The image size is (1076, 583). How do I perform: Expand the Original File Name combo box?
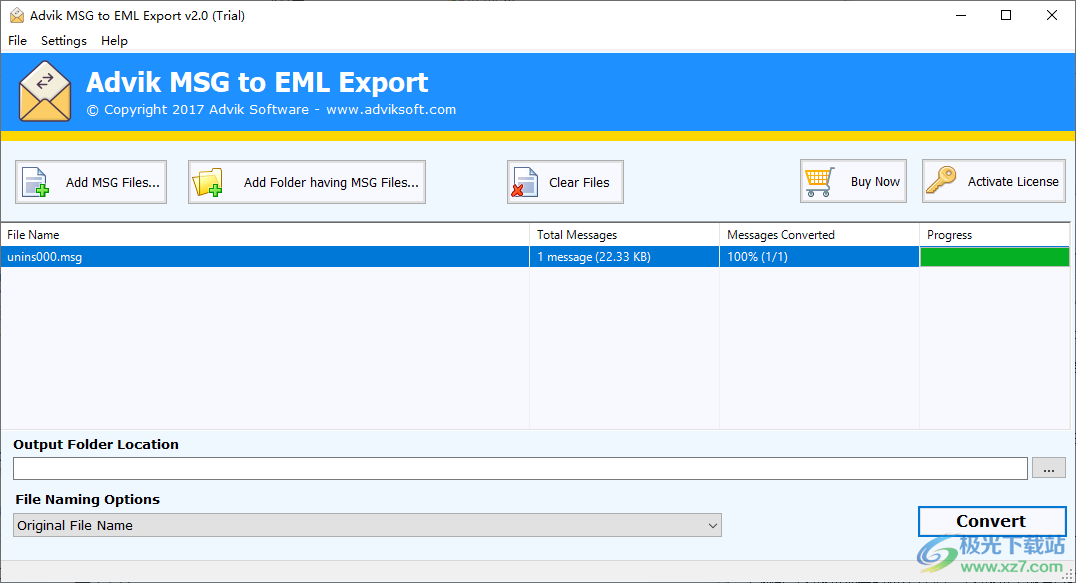[x=712, y=525]
